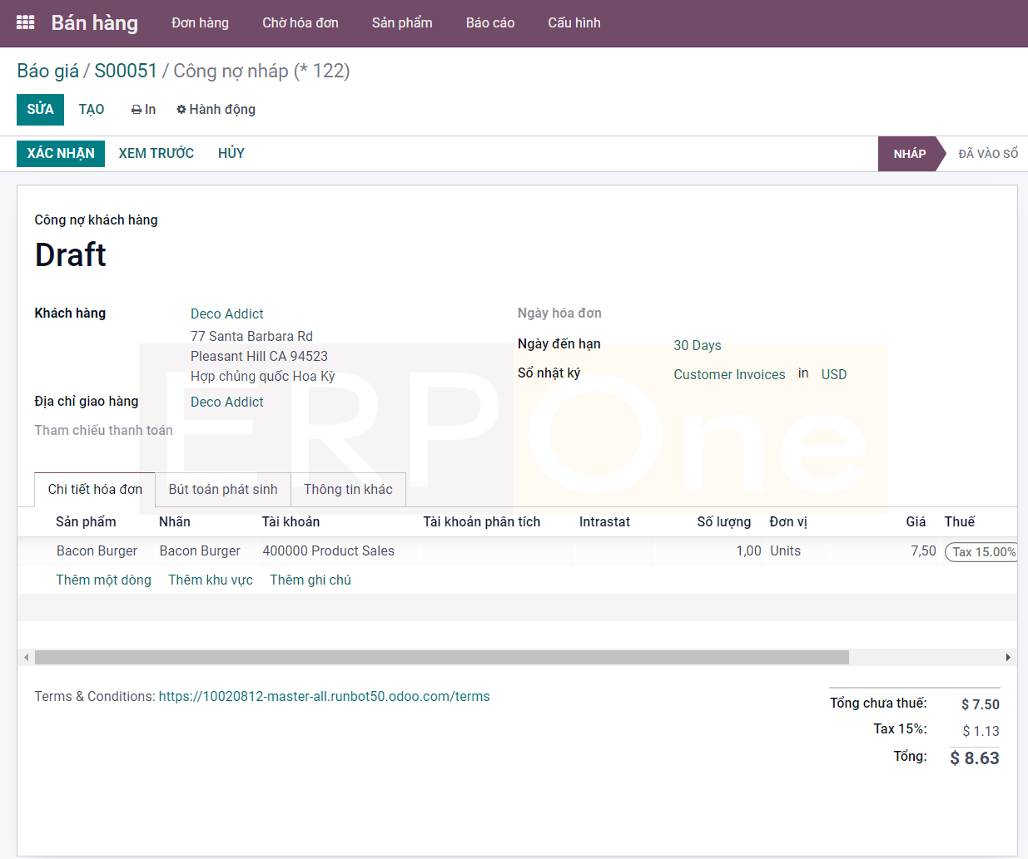Select the $ 1.13 tax amount
The image size is (1028, 859).
[x=981, y=731]
